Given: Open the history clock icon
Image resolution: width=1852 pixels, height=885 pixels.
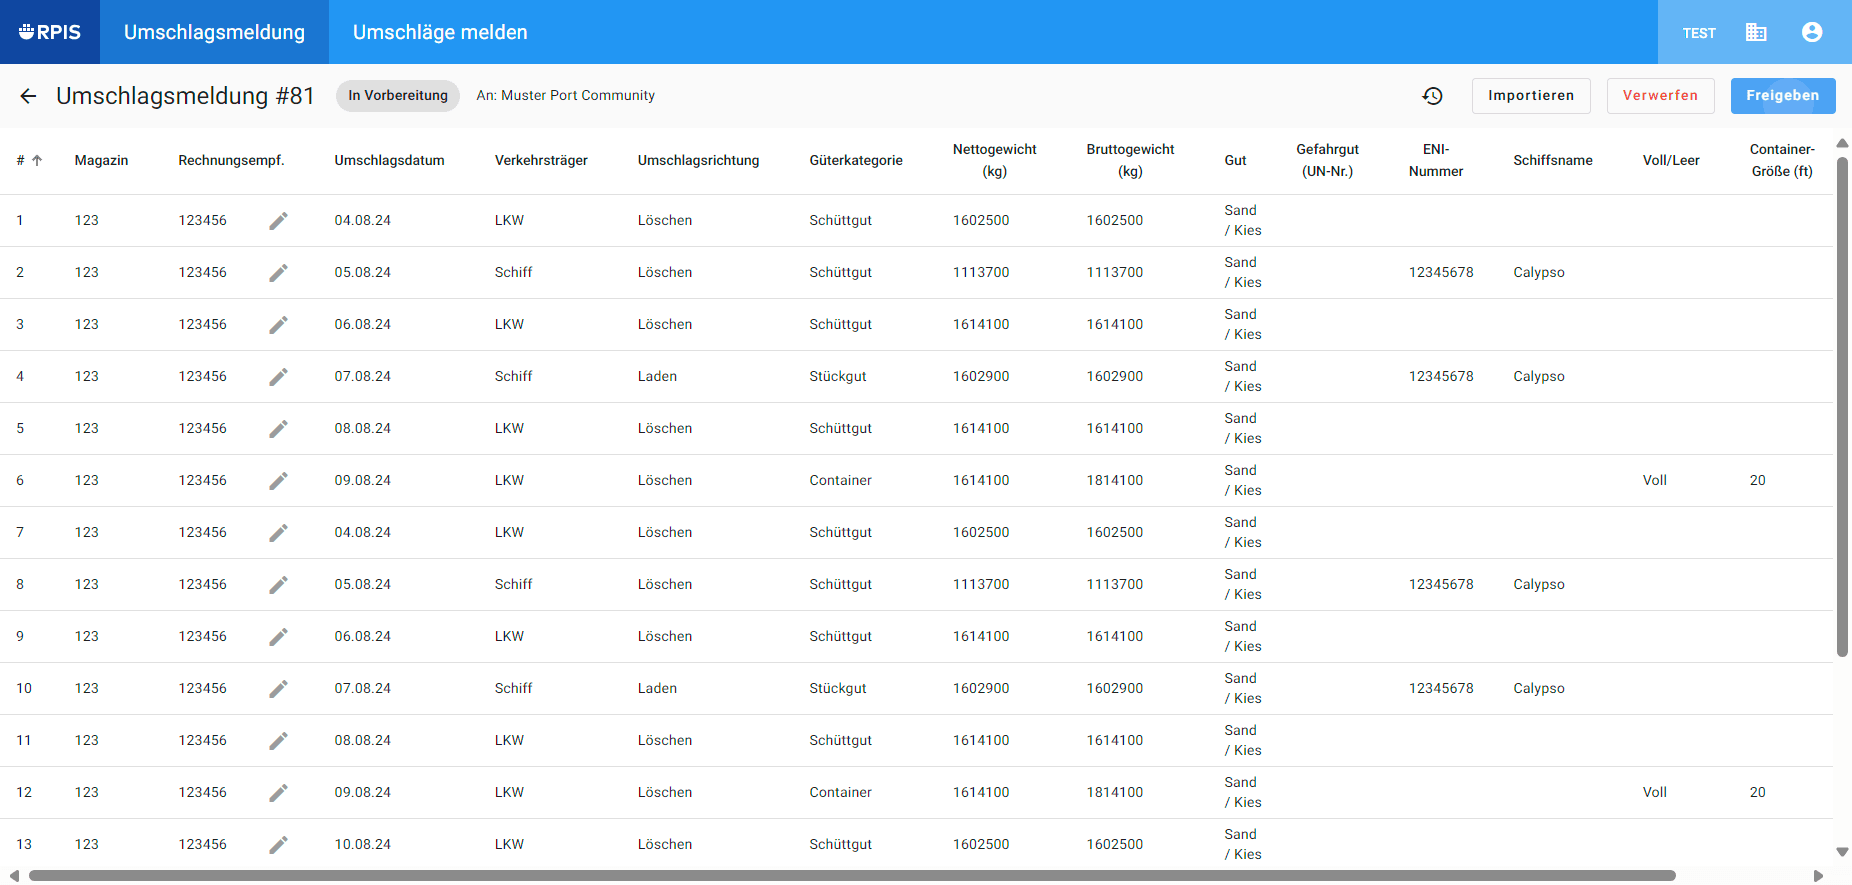Looking at the screenshot, I should [1432, 96].
